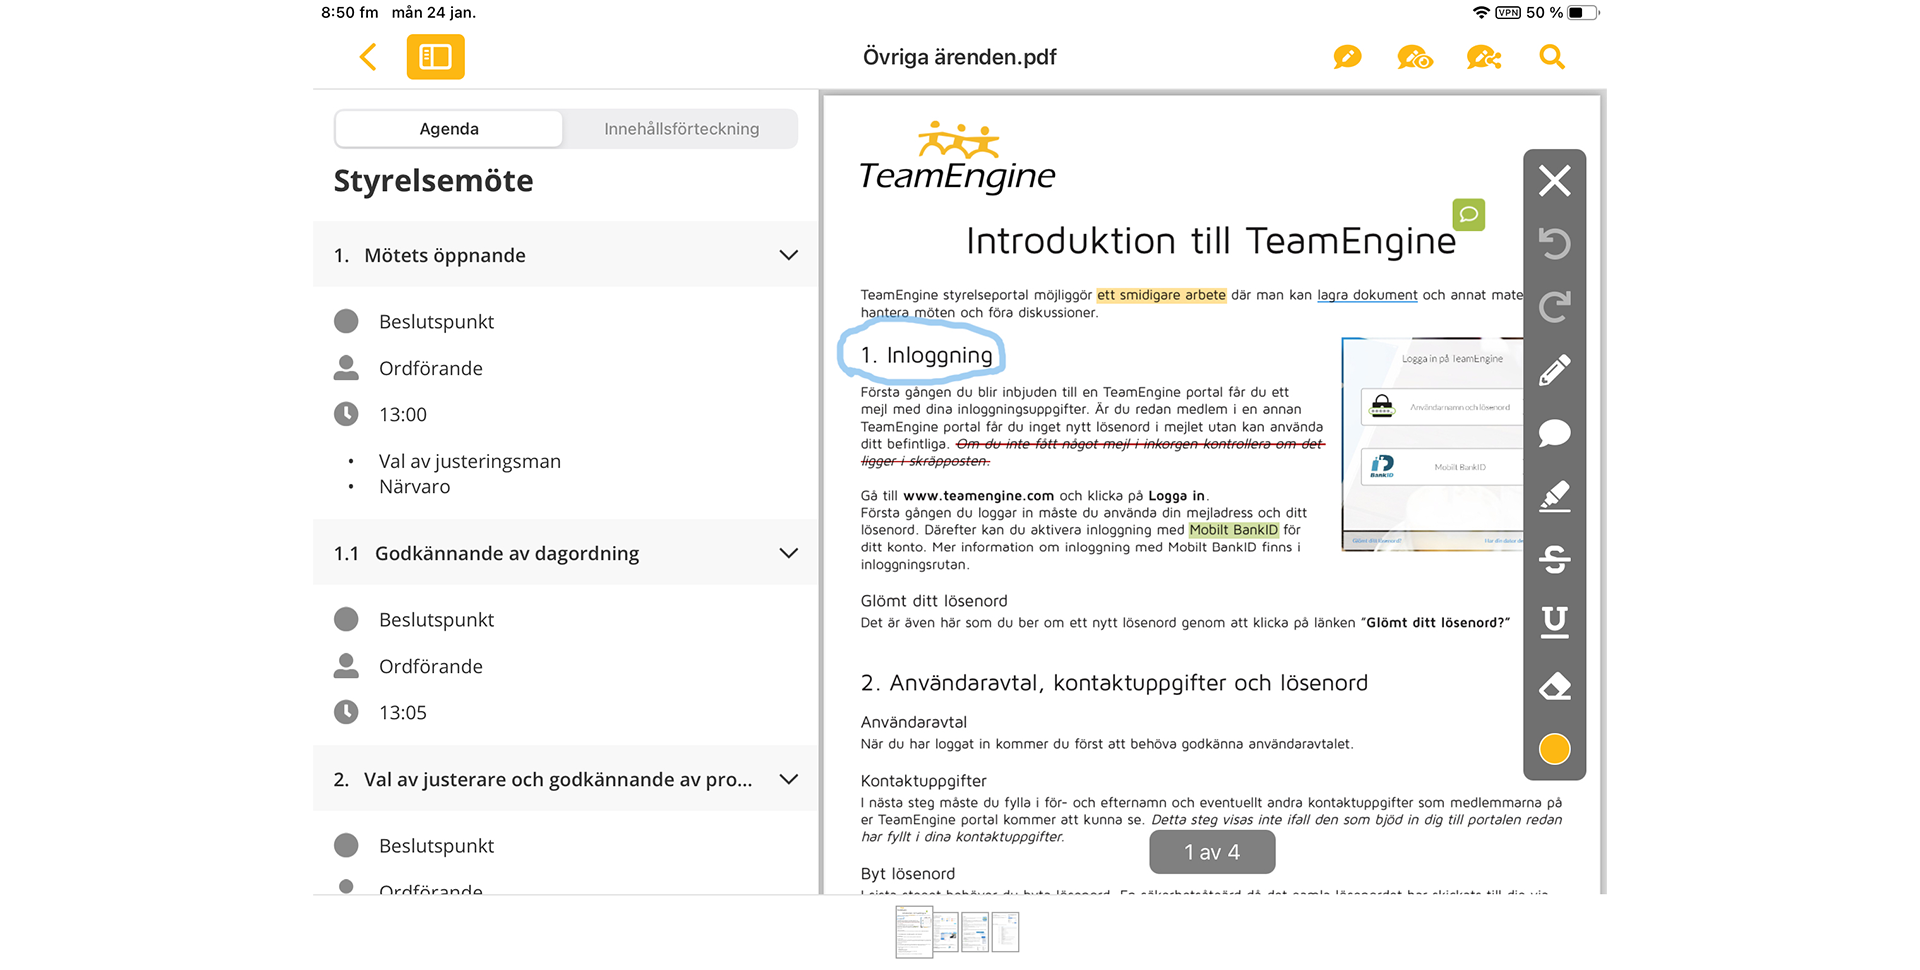1920x970 pixels.
Task: Check the battery indicator in the status bar
Action: 1583,13
